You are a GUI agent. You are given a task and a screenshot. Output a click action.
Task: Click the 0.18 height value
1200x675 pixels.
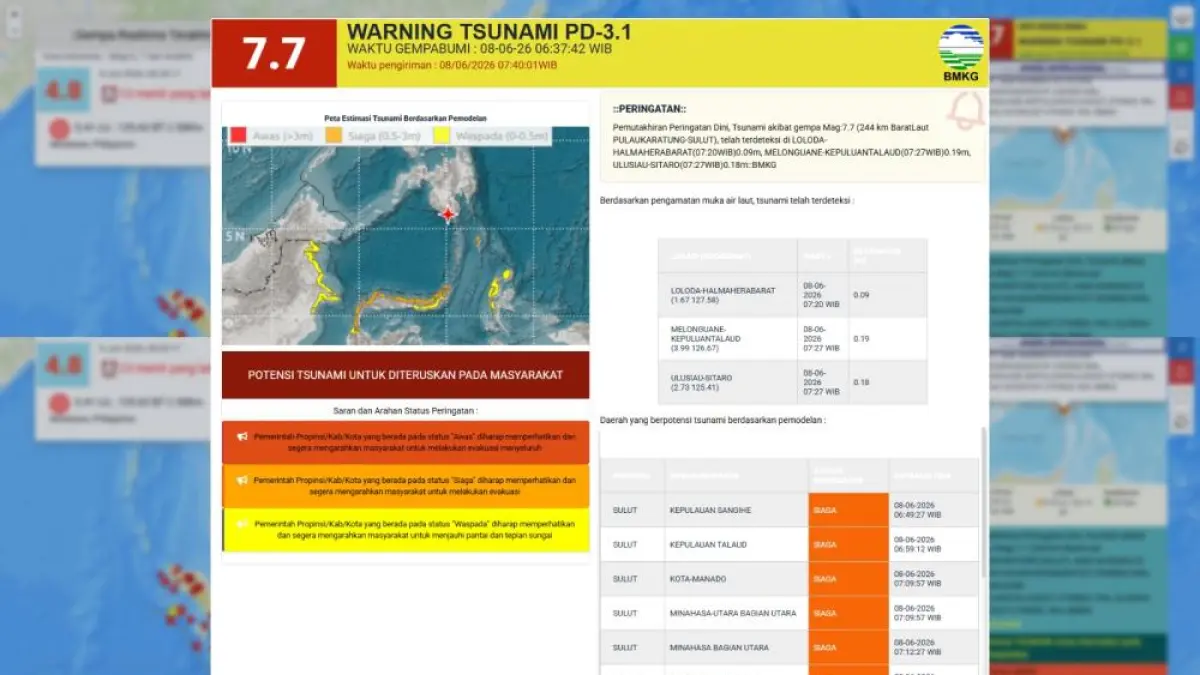[862, 383]
